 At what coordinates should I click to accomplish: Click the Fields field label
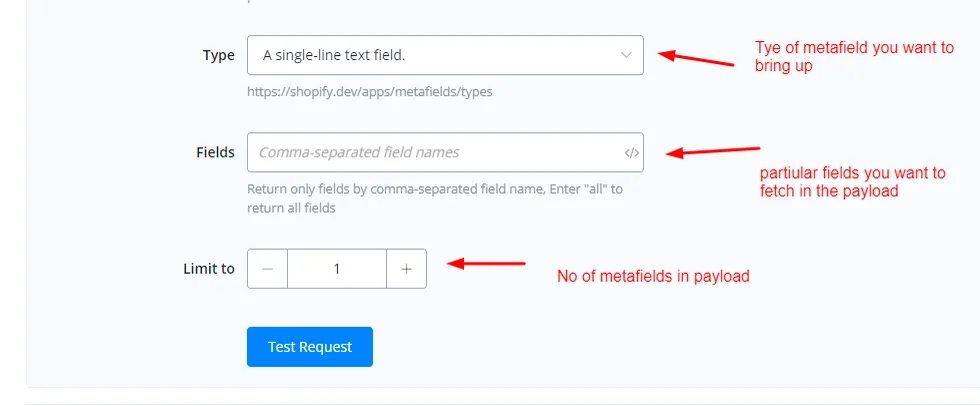(x=215, y=152)
